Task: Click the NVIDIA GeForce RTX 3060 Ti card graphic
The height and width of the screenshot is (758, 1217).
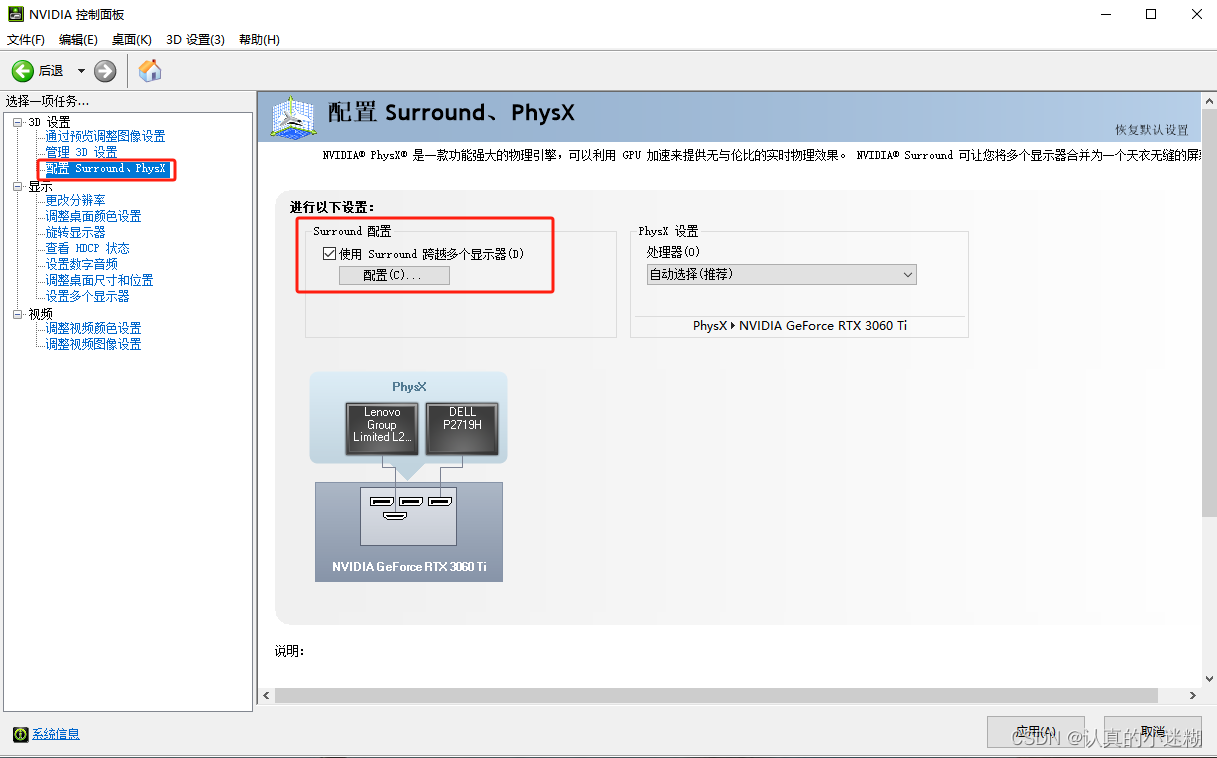Action: (x=409, y=531)
